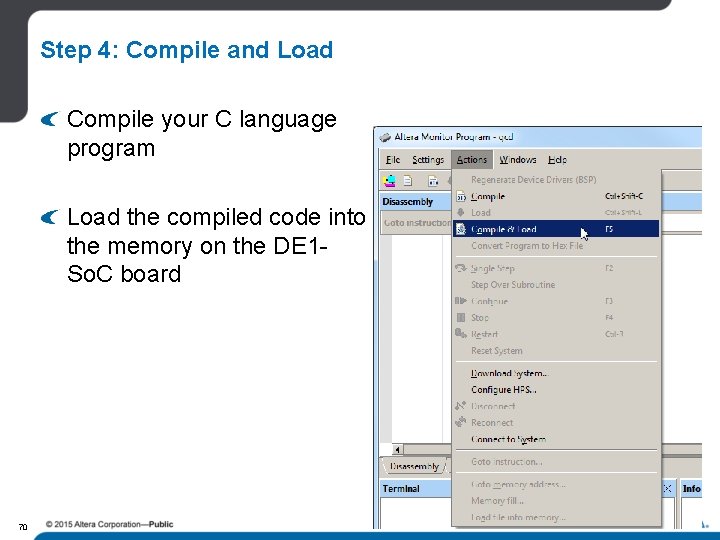Click the Info panel header
This screenshot has width=720, height=540.
coord(691,489)
